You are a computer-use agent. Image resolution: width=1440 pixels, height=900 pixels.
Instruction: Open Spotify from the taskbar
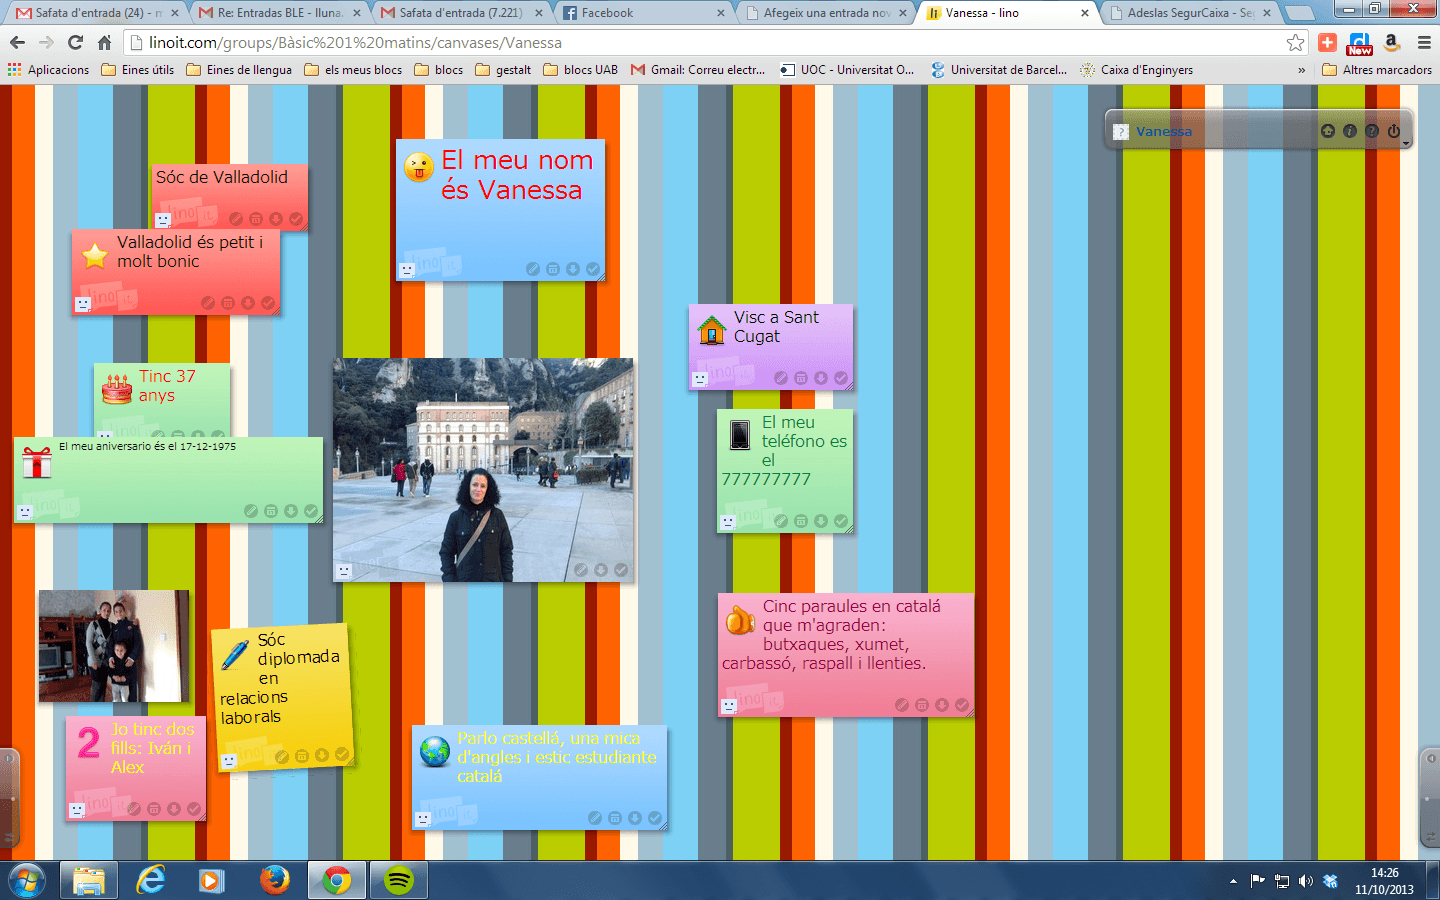pyautogui.click(x=399, y=880)
